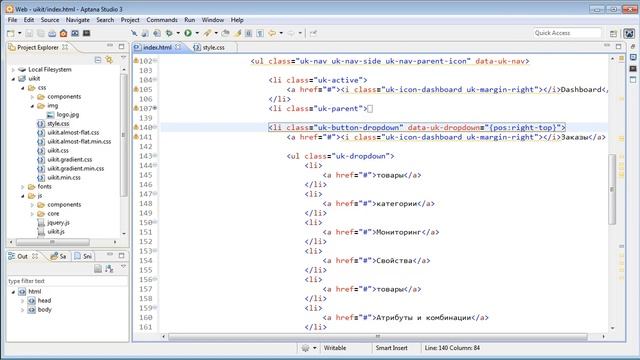This screenshot has height=360, width=640.
Task: Open the Run button dropdown arrow
Action: pyautogui.click(x=197, y=33)
